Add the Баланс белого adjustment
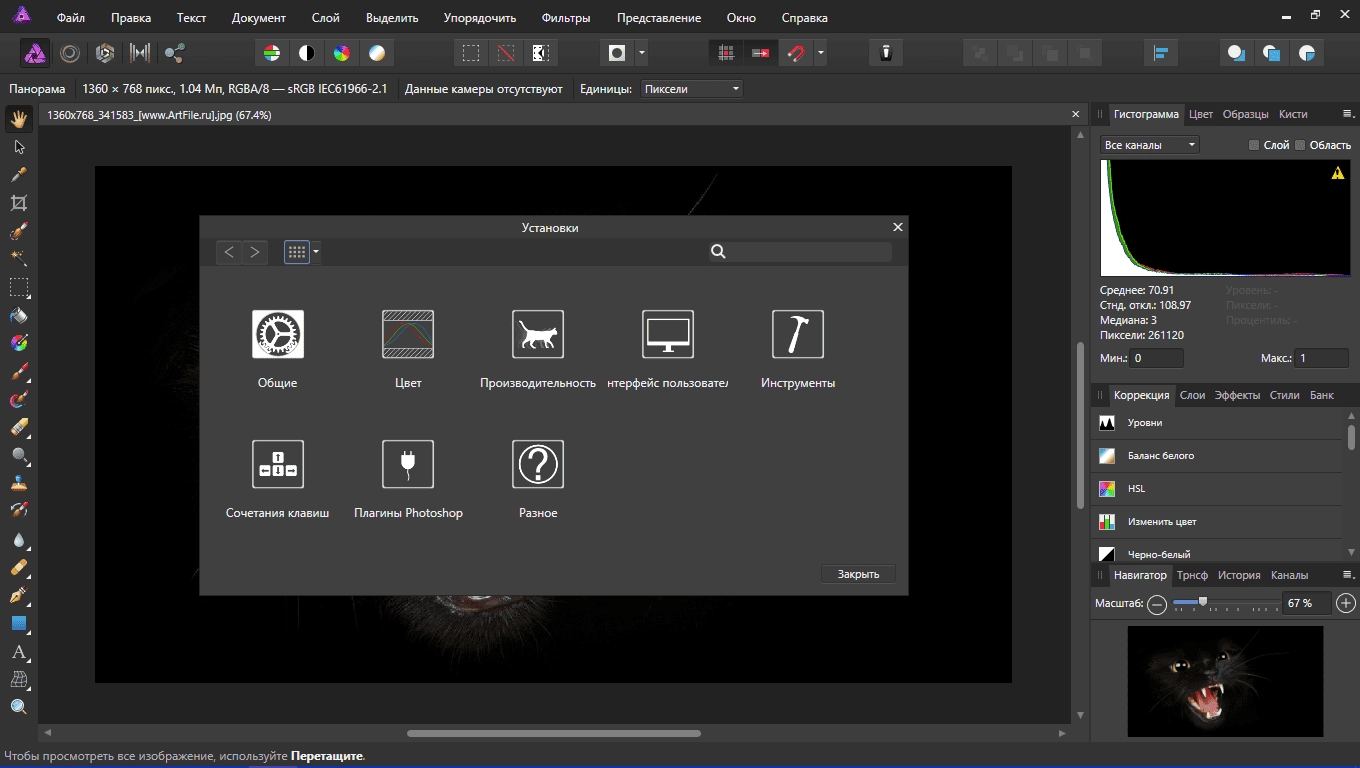This screenshot has height=768, width=1360. click(1217, 456)
